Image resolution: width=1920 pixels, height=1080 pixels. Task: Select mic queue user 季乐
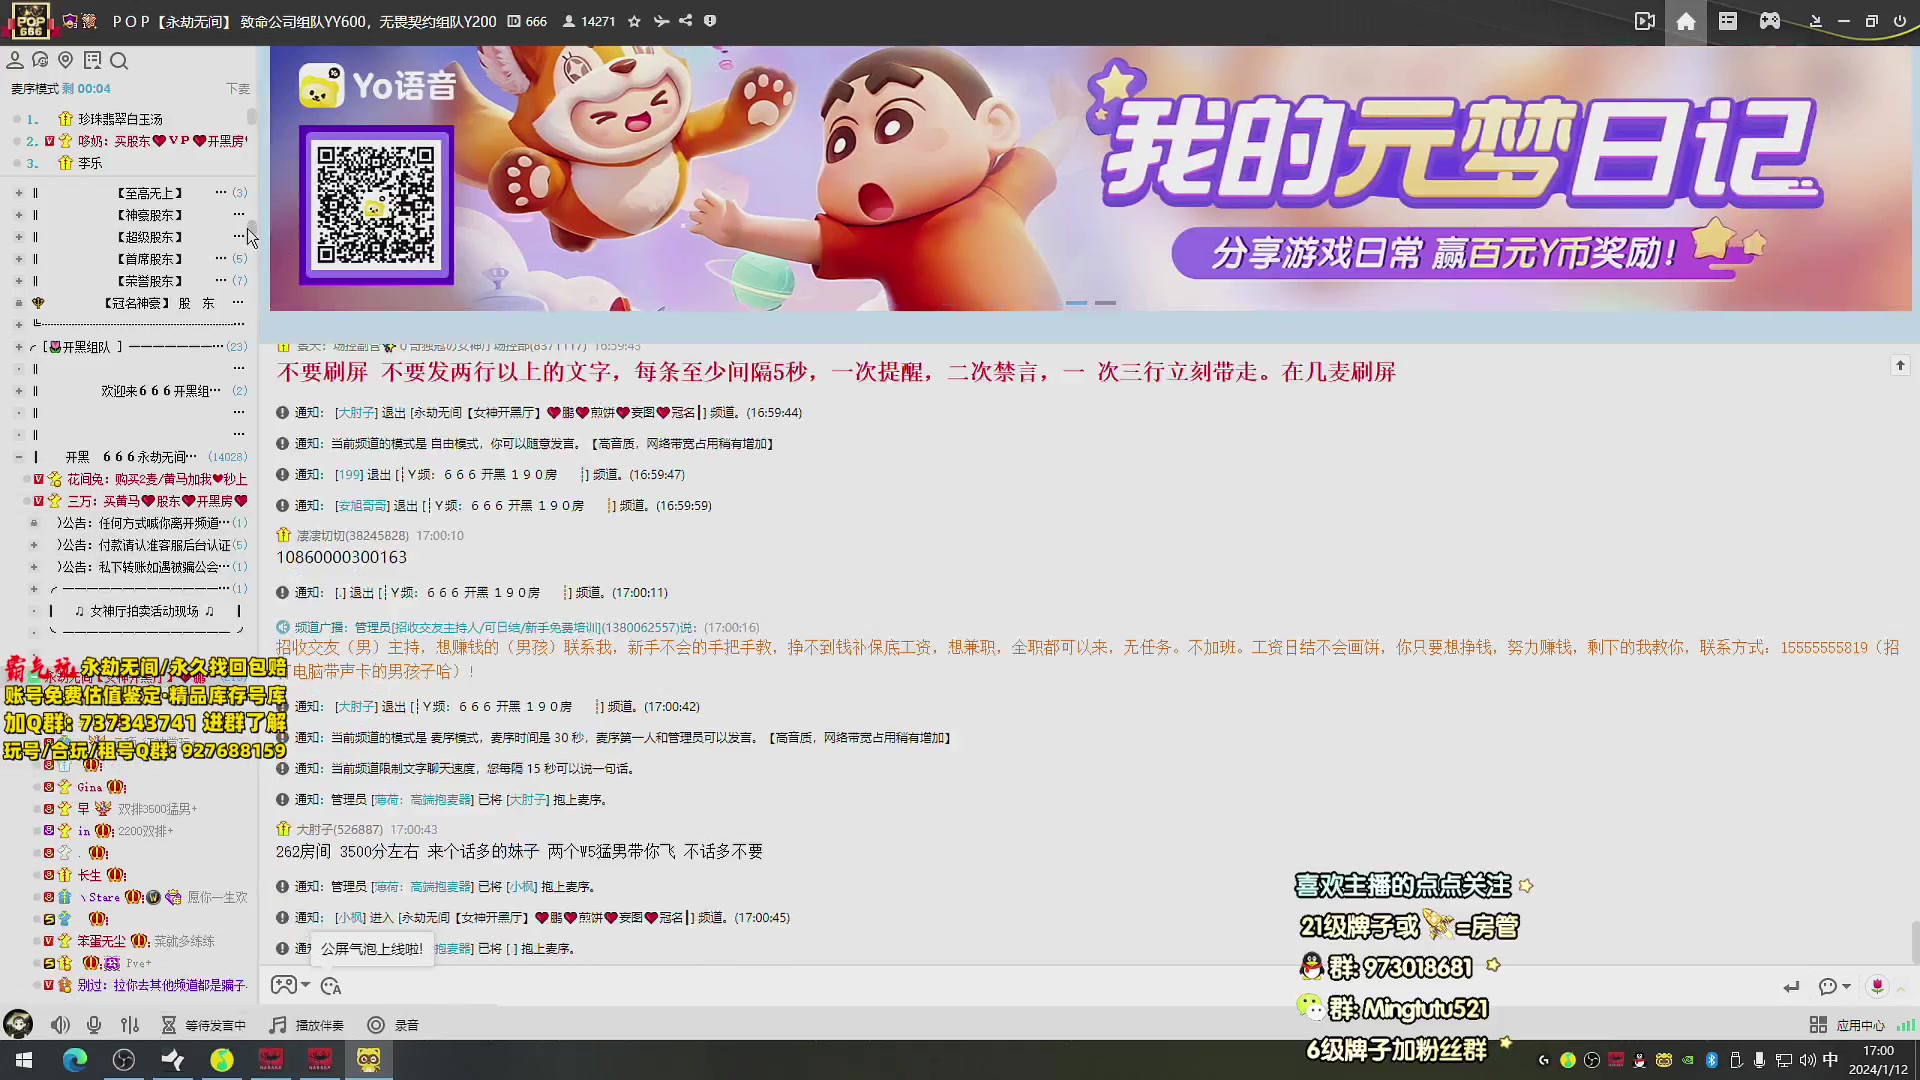pos(90,163)
